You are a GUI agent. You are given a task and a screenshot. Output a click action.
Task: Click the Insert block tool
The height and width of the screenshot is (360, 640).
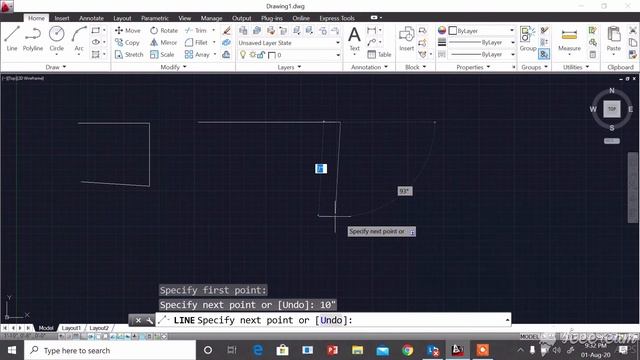(407, 39)
